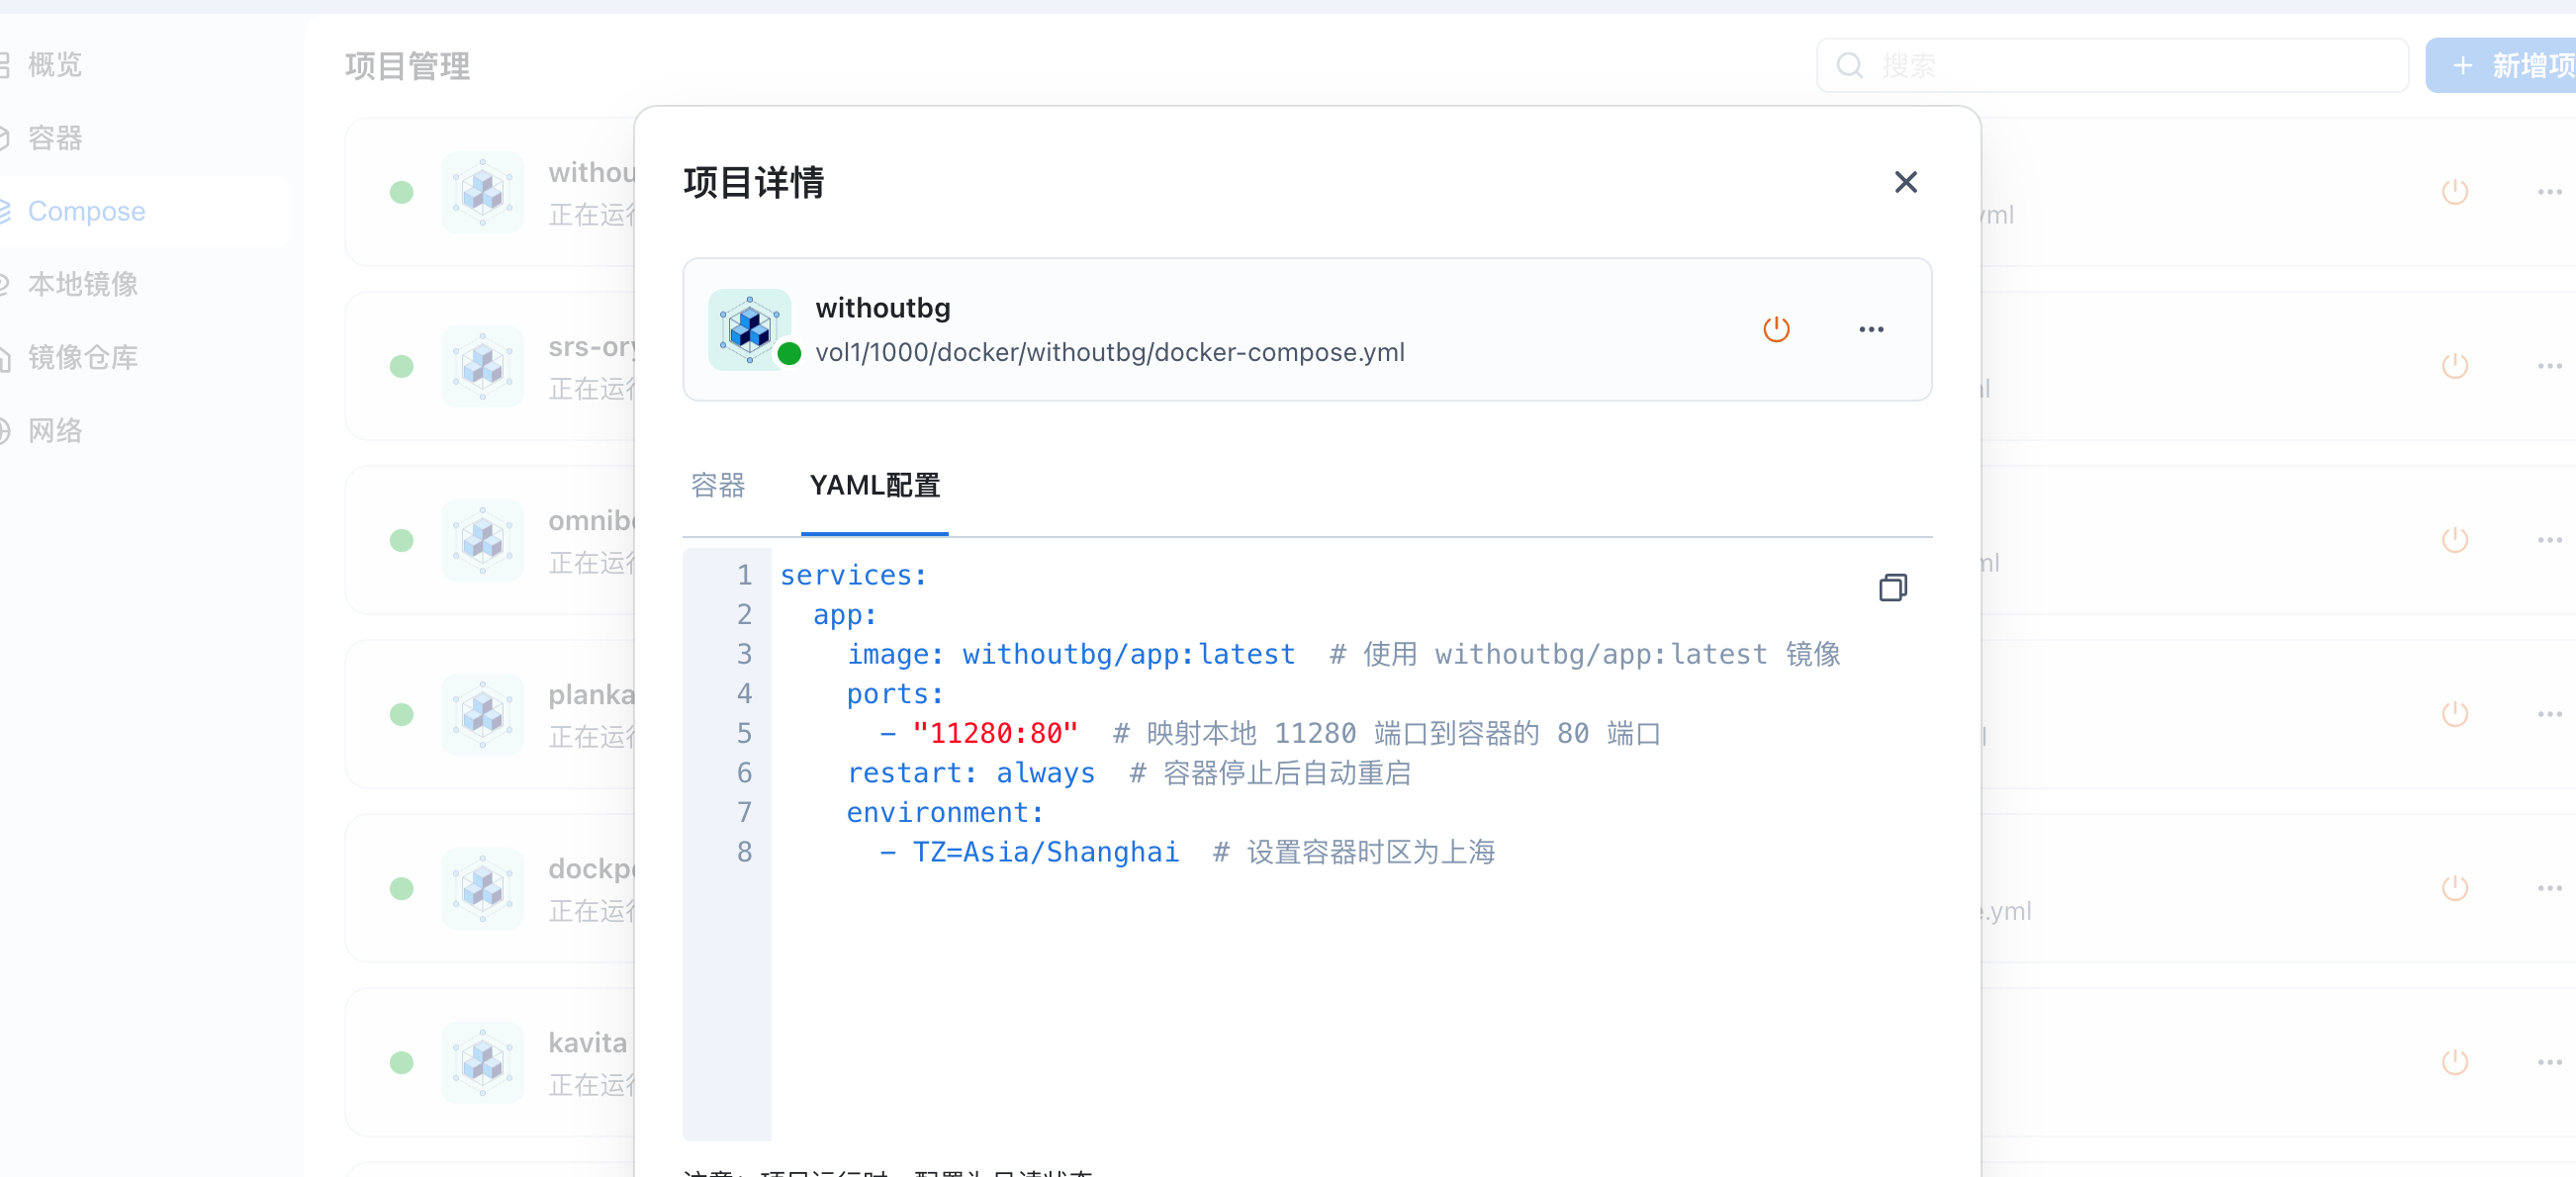The width and height of the screenshot is (2576, 1177).
Task: Toggle power for the kavita project row
Action: pos(2455,1062)
